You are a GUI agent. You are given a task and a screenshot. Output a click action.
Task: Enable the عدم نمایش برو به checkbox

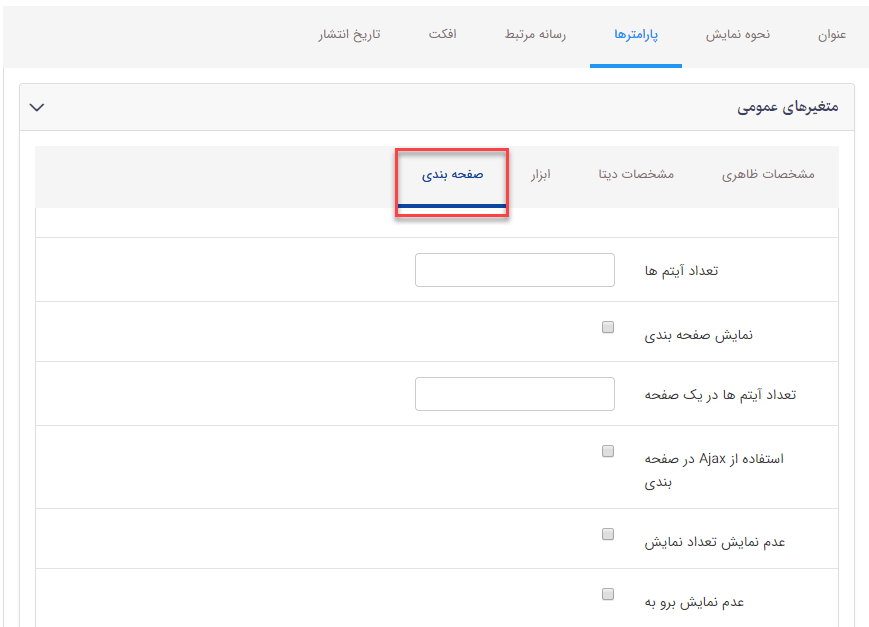pyautogui.click(x=607, y=593)
